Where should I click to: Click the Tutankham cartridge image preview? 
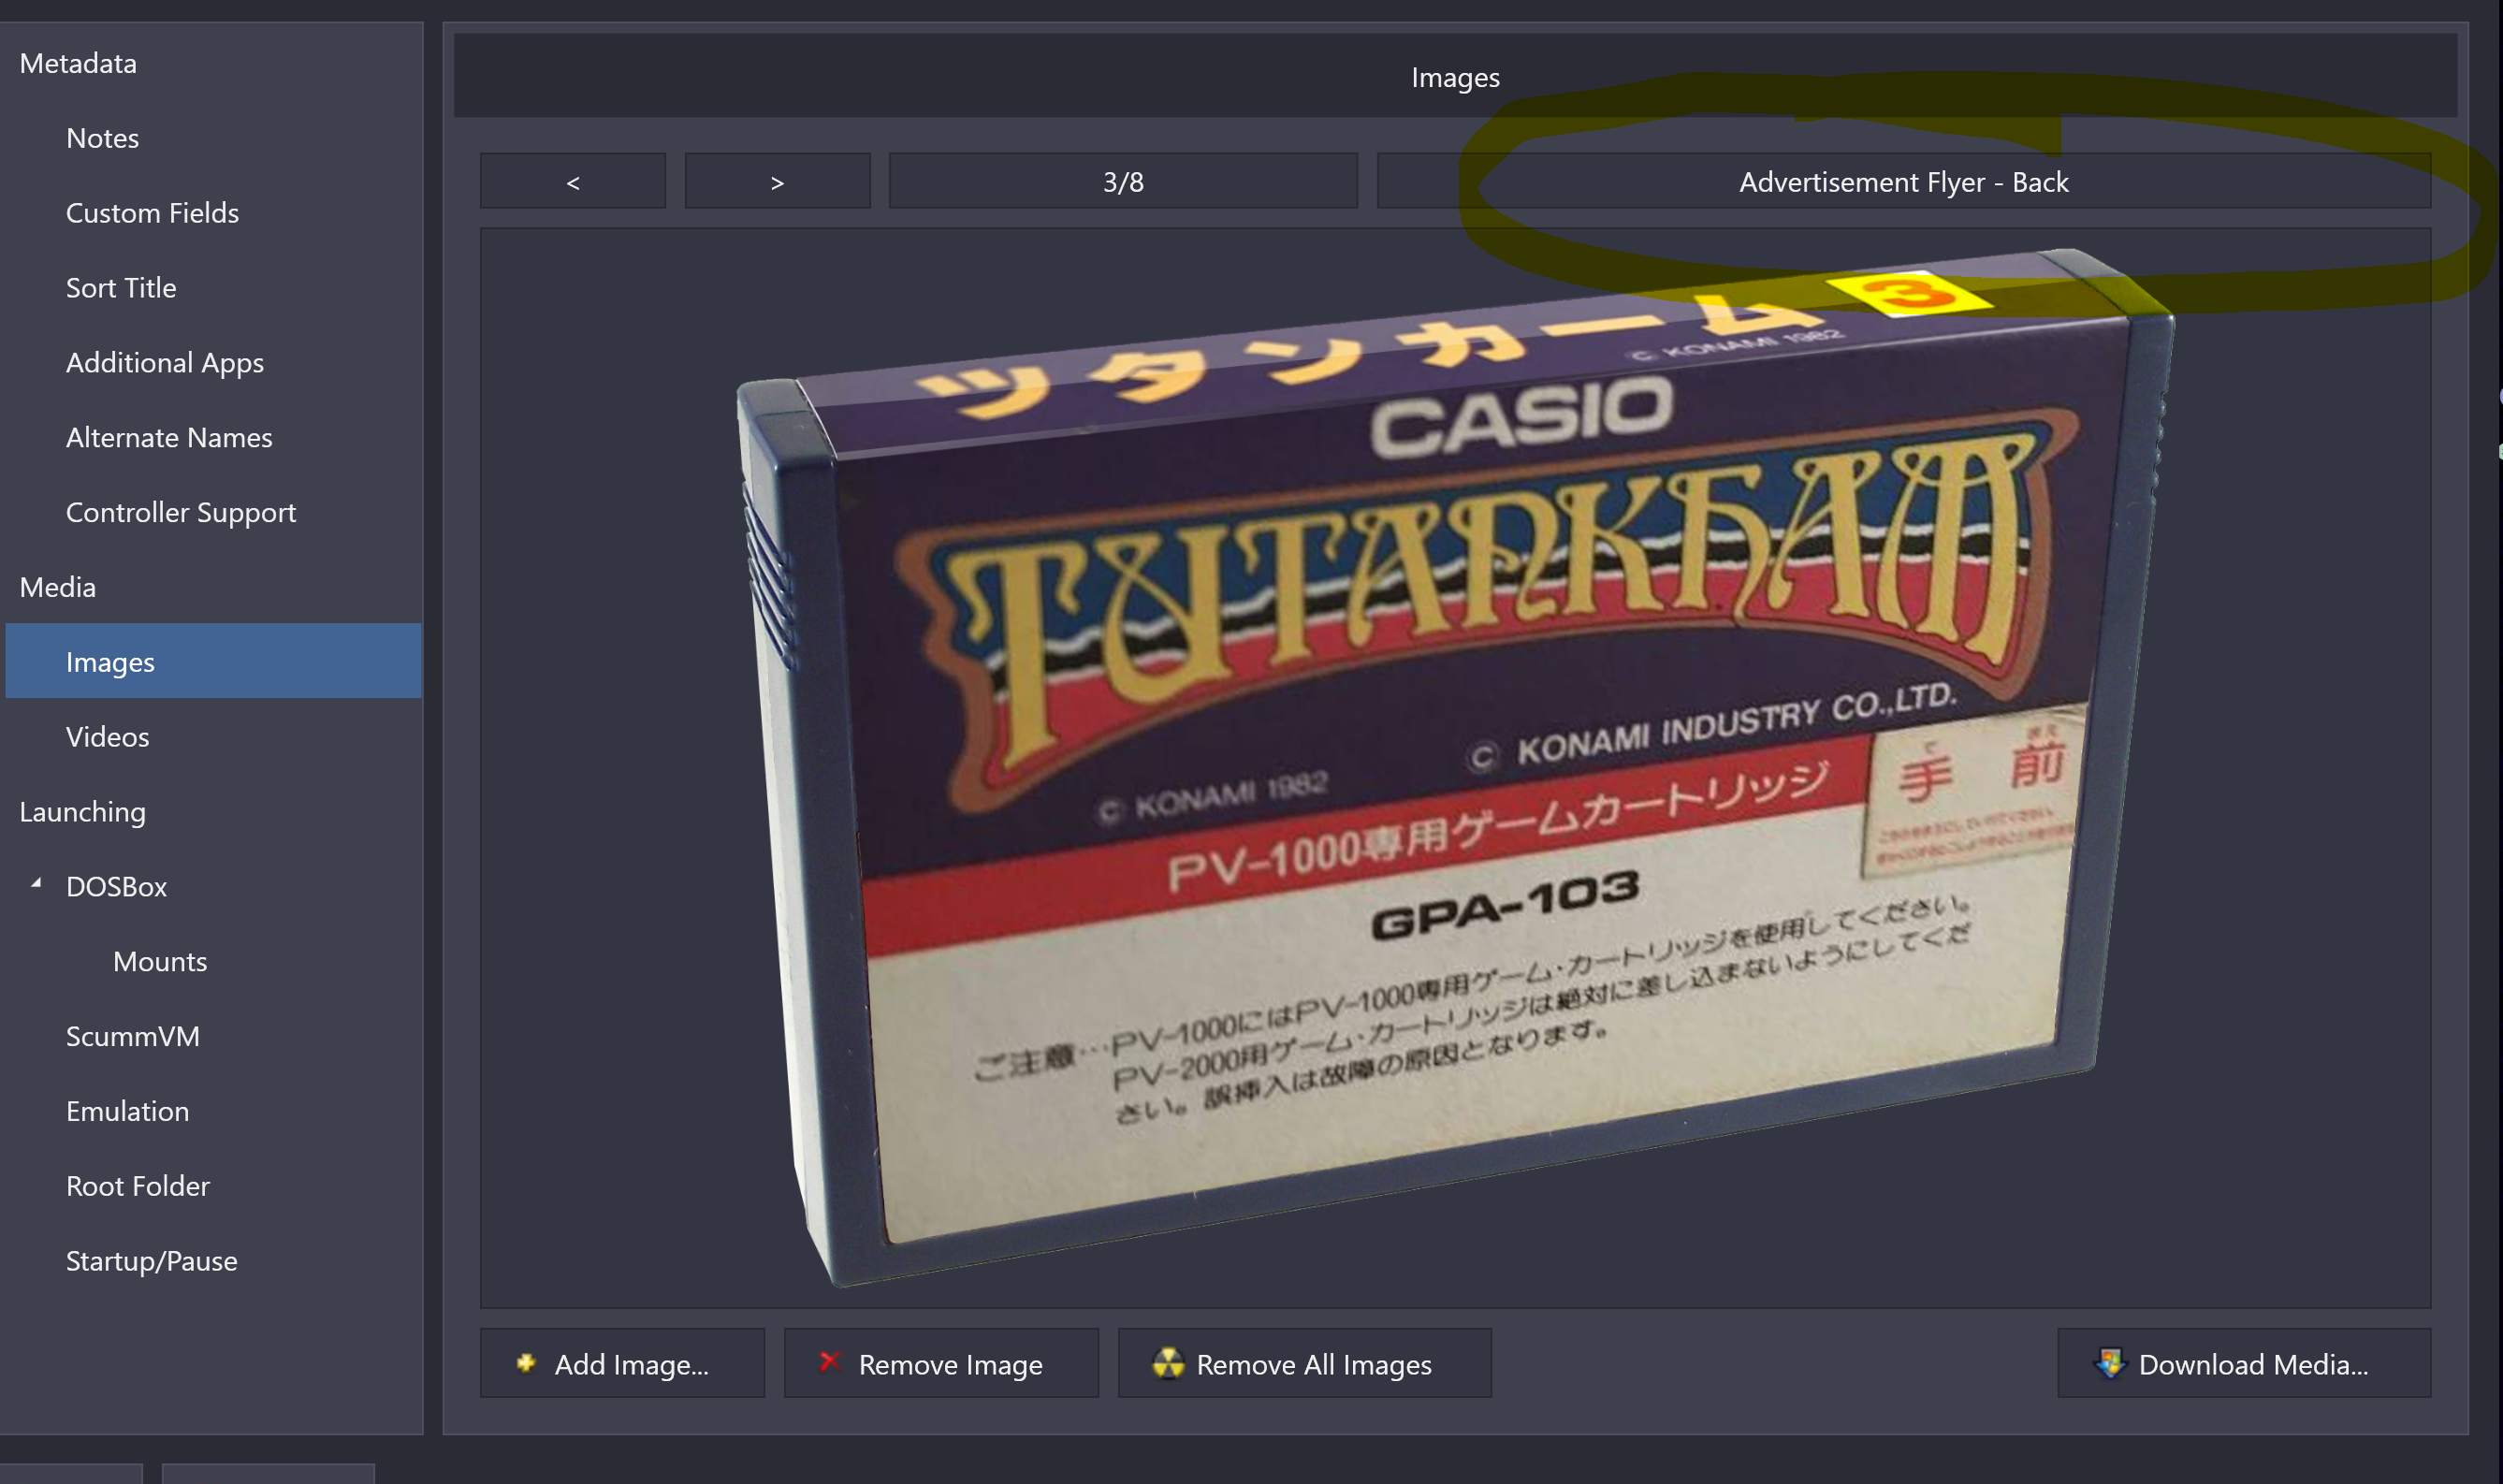(1455, 768)
